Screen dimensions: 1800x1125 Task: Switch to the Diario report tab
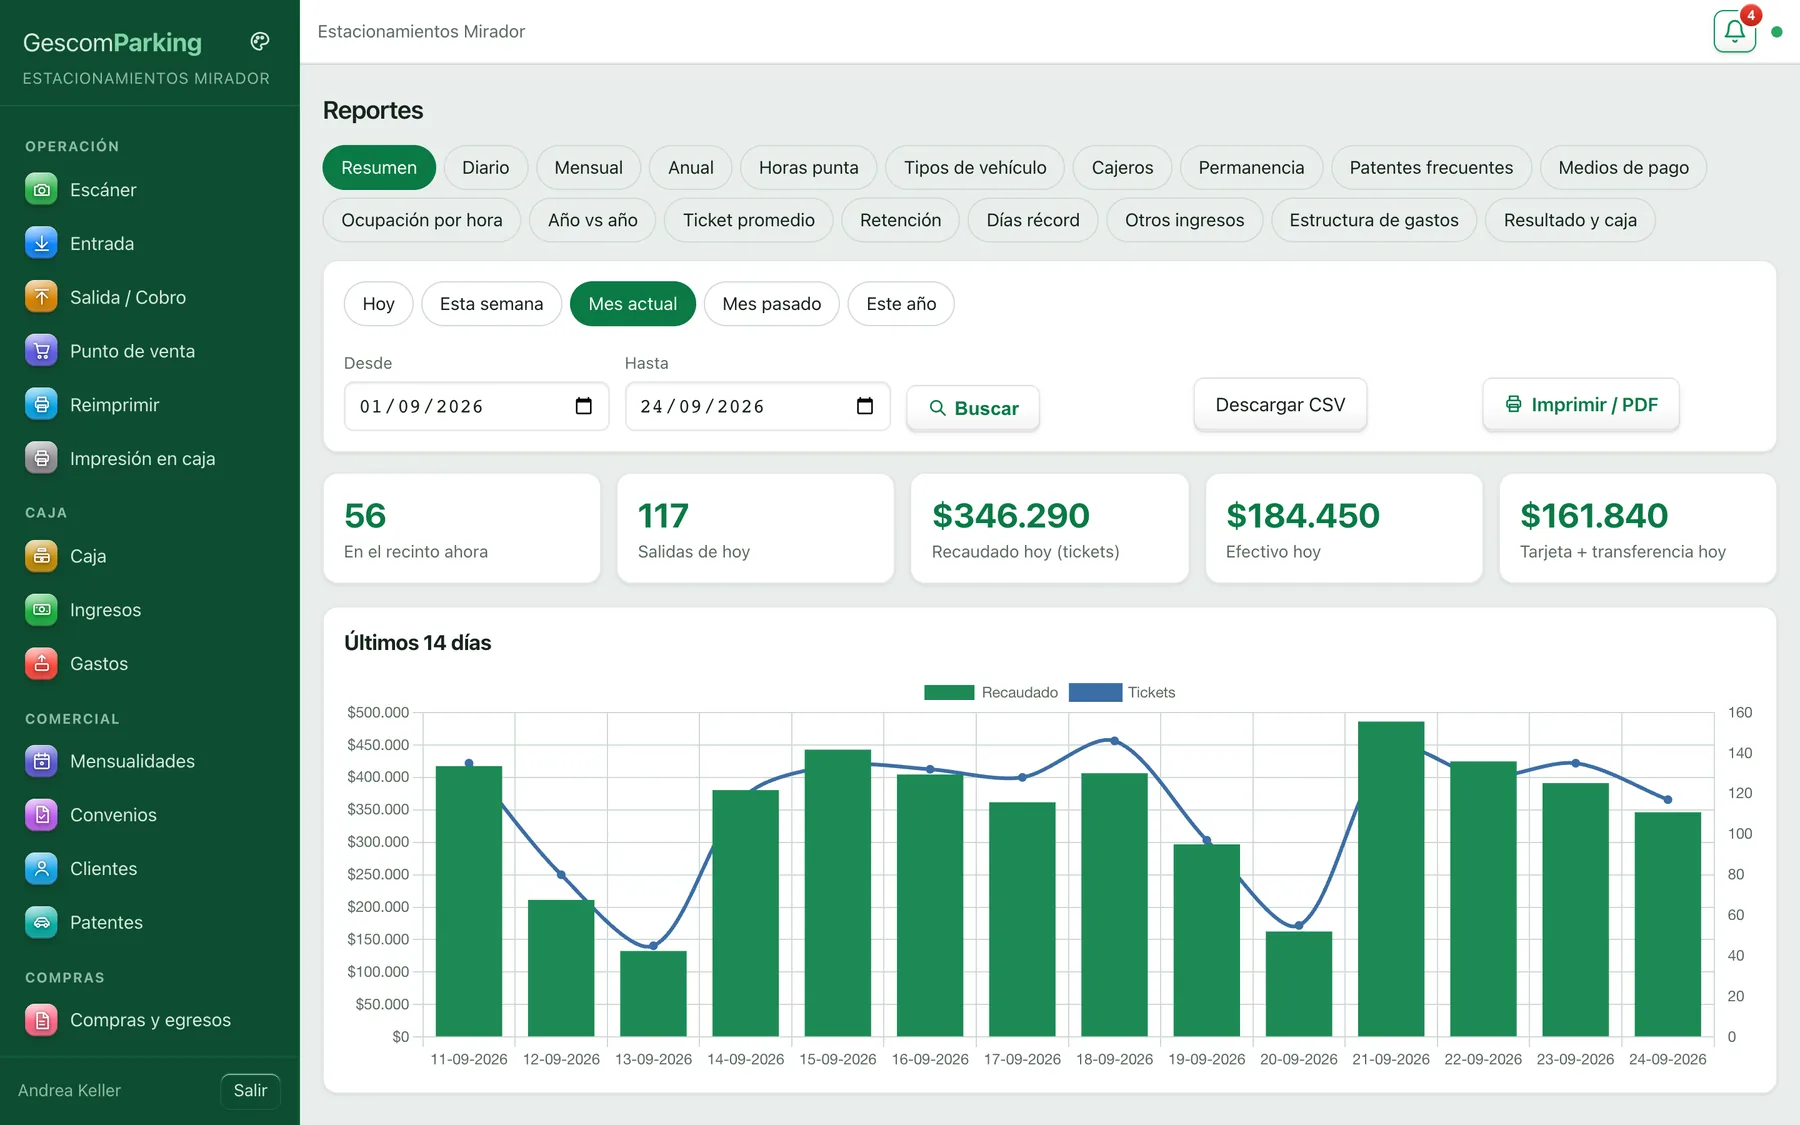tap(485, 167)
